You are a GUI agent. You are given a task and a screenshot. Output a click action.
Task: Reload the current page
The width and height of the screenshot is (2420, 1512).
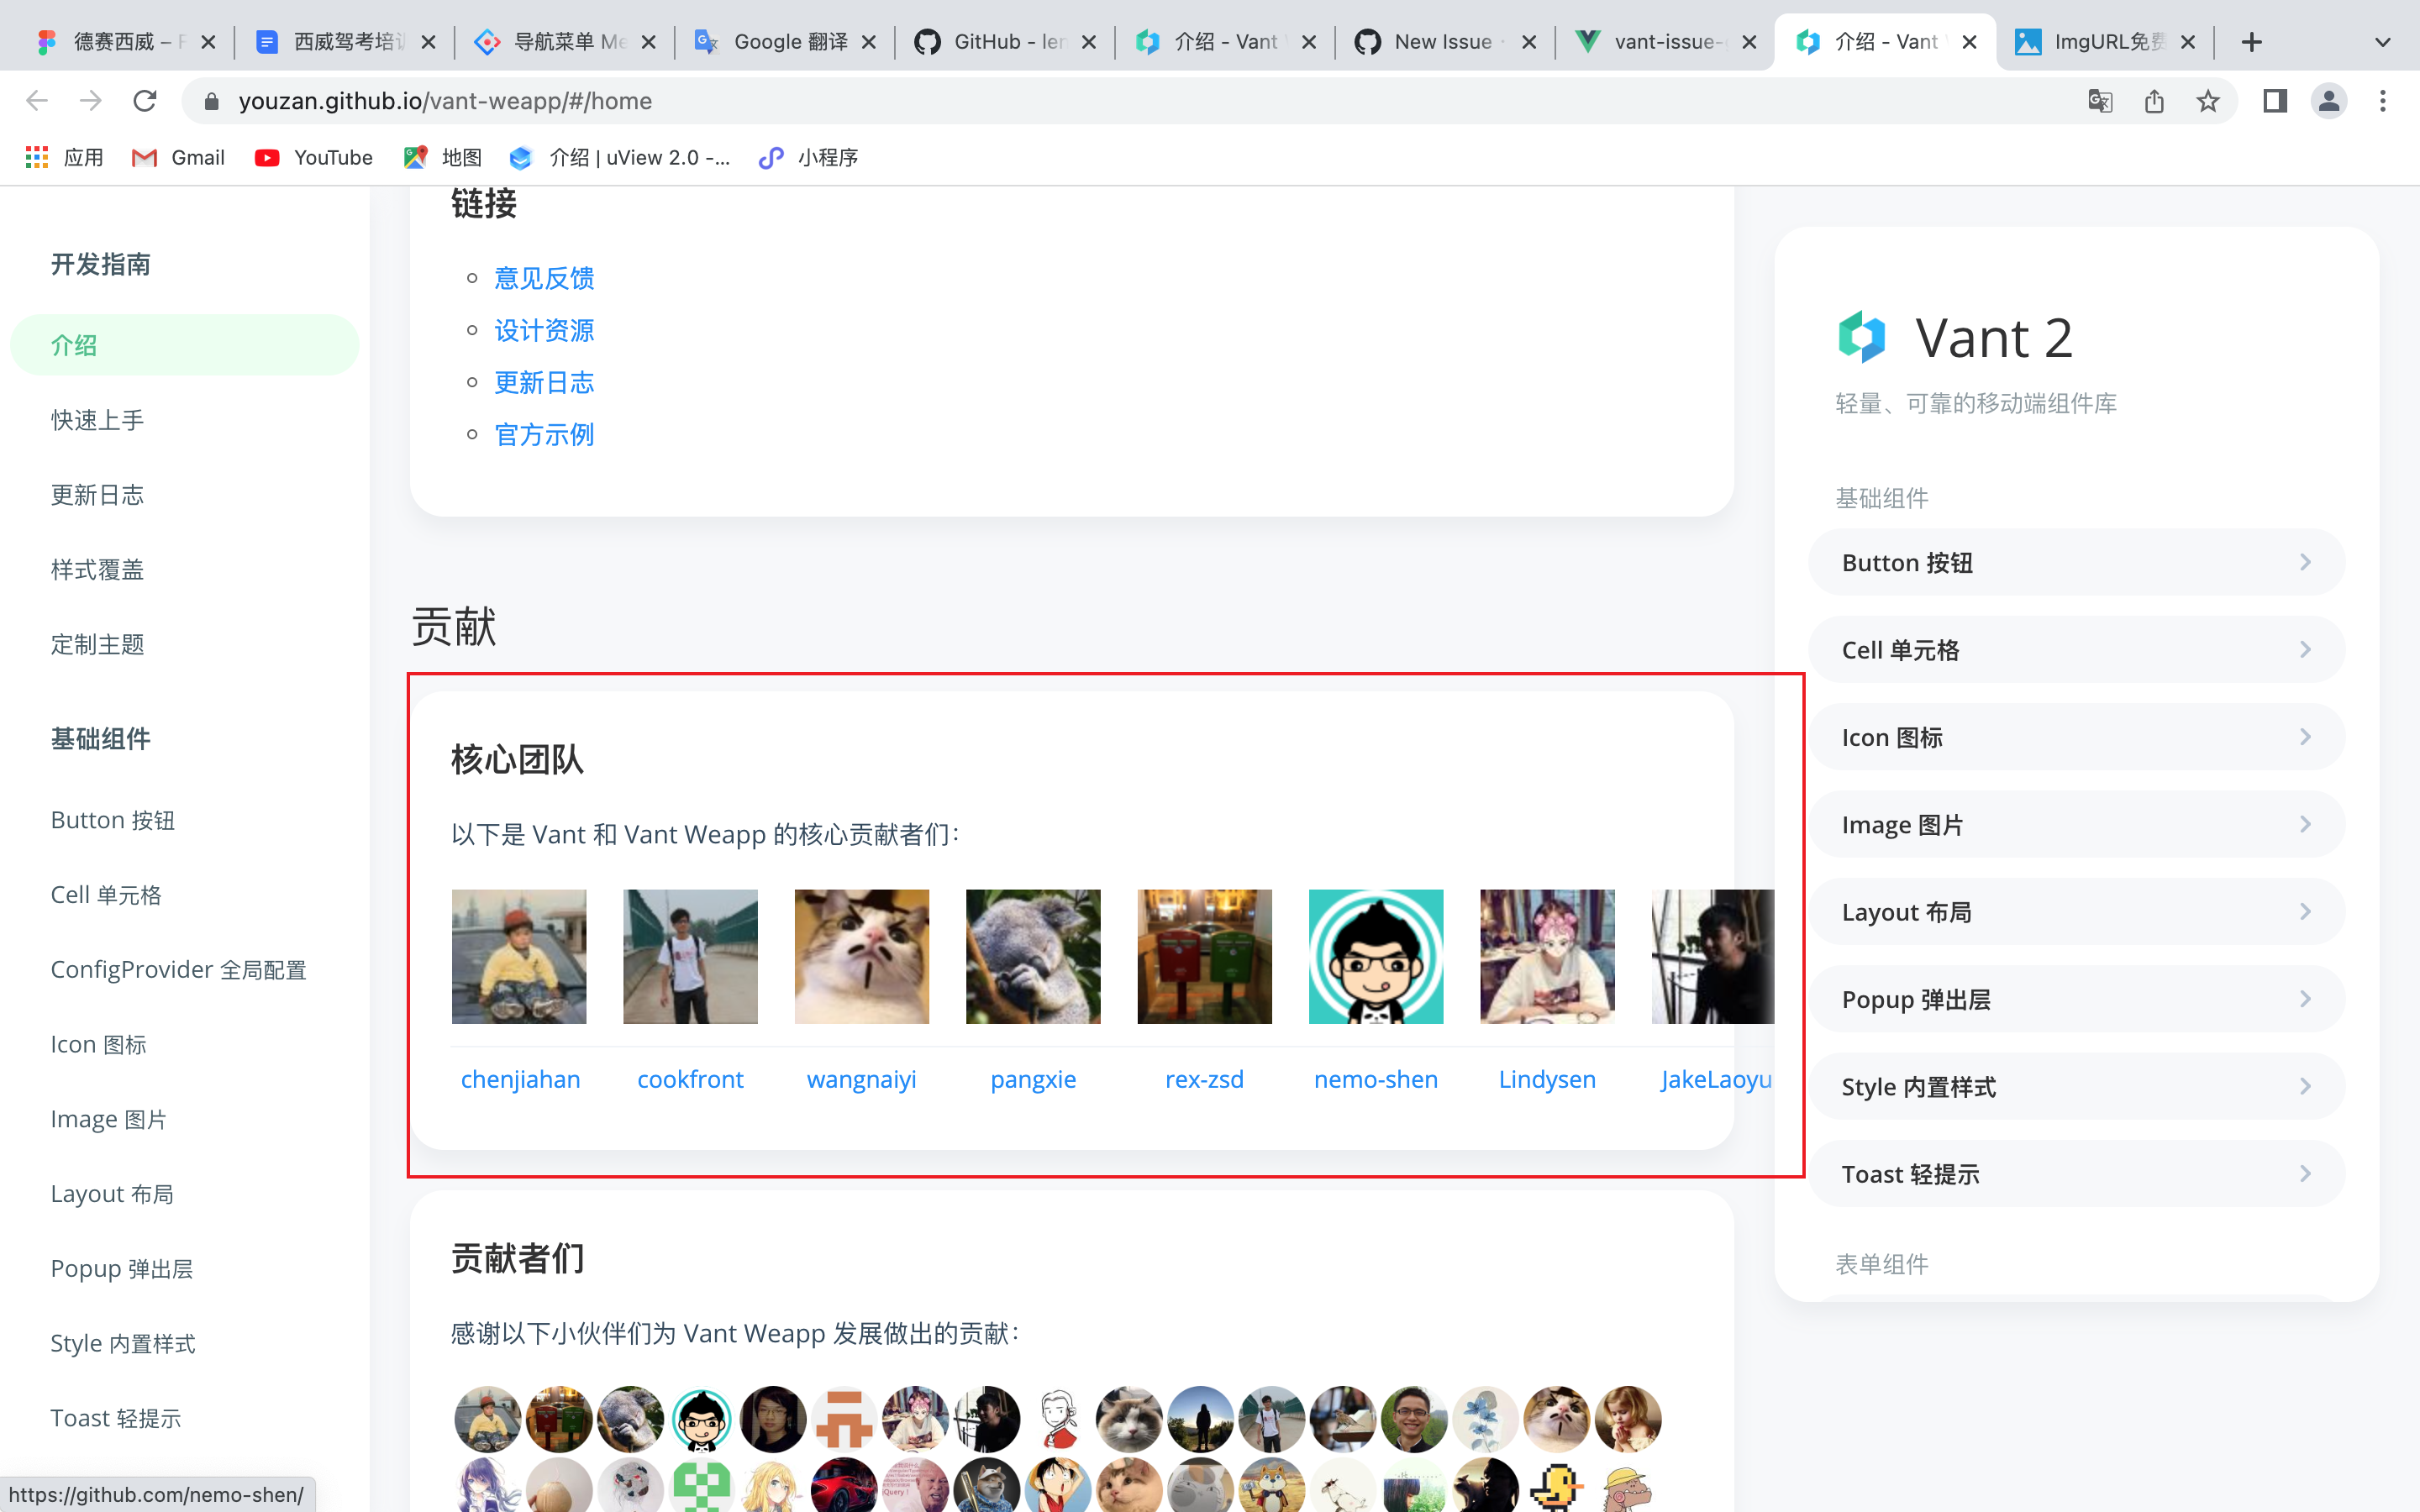point(145,100)
